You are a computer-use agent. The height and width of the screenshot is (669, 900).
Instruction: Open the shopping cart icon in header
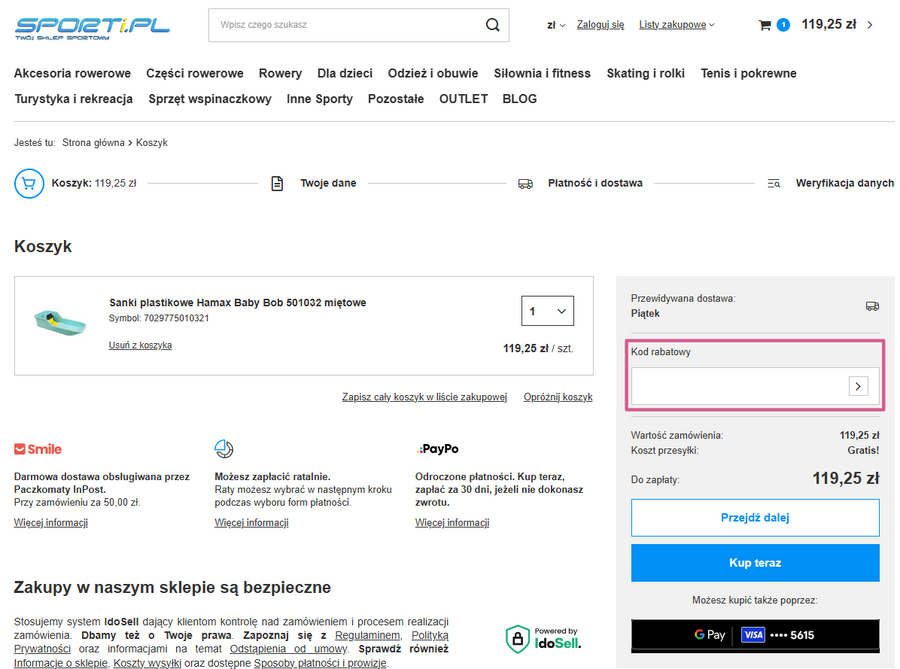point(765,25)
